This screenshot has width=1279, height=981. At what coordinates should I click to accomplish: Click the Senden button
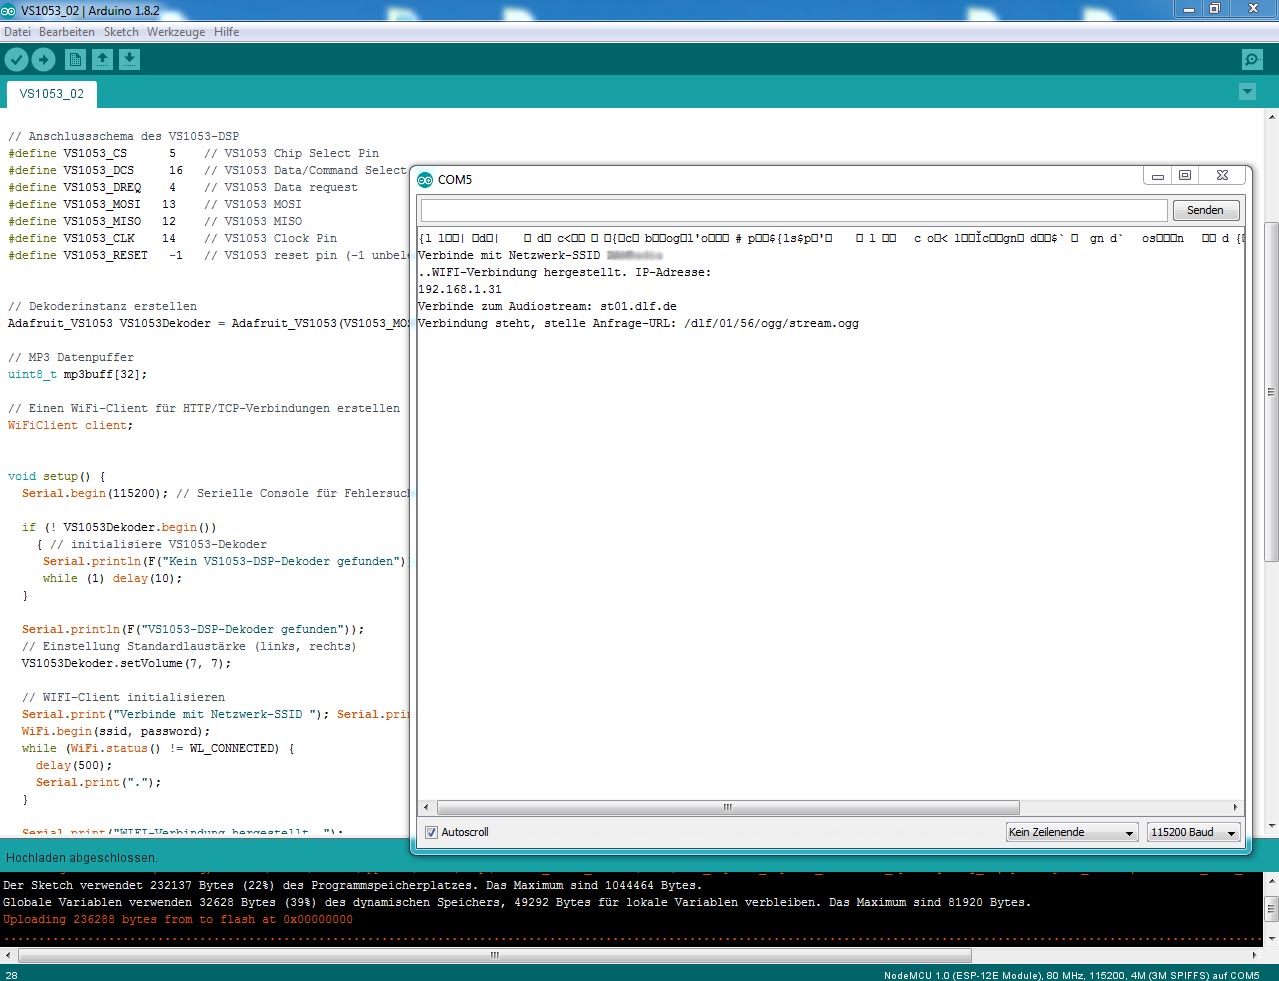tap(1205, 210)
